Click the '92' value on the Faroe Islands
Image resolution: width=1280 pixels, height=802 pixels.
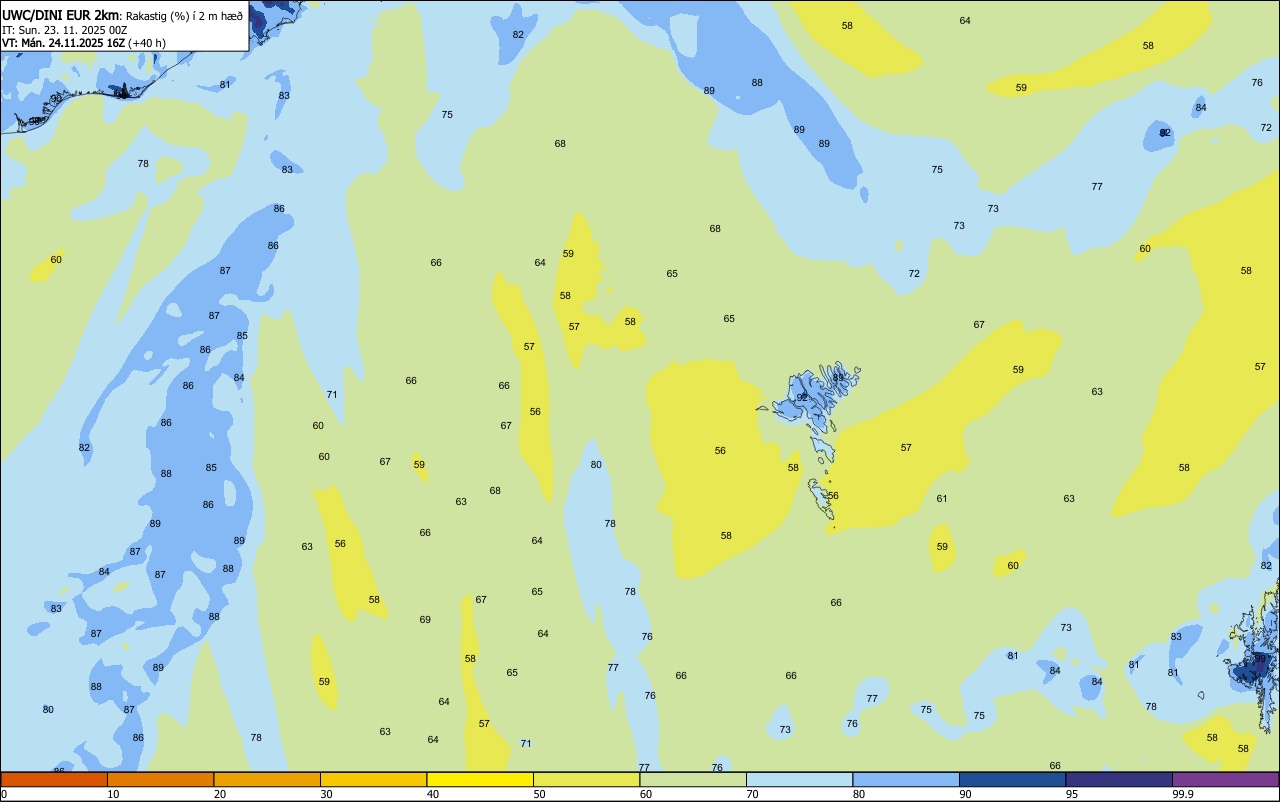click(x=802, y=397)
